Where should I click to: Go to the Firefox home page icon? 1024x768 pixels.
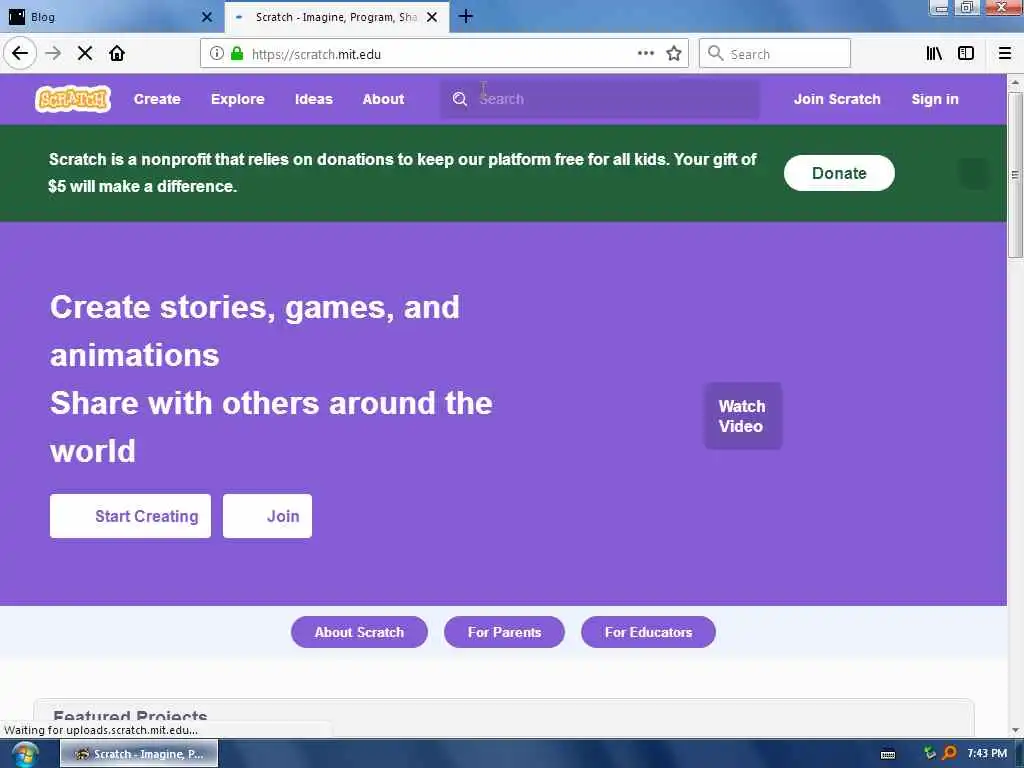pyautogui.click(x=117, y=54)
